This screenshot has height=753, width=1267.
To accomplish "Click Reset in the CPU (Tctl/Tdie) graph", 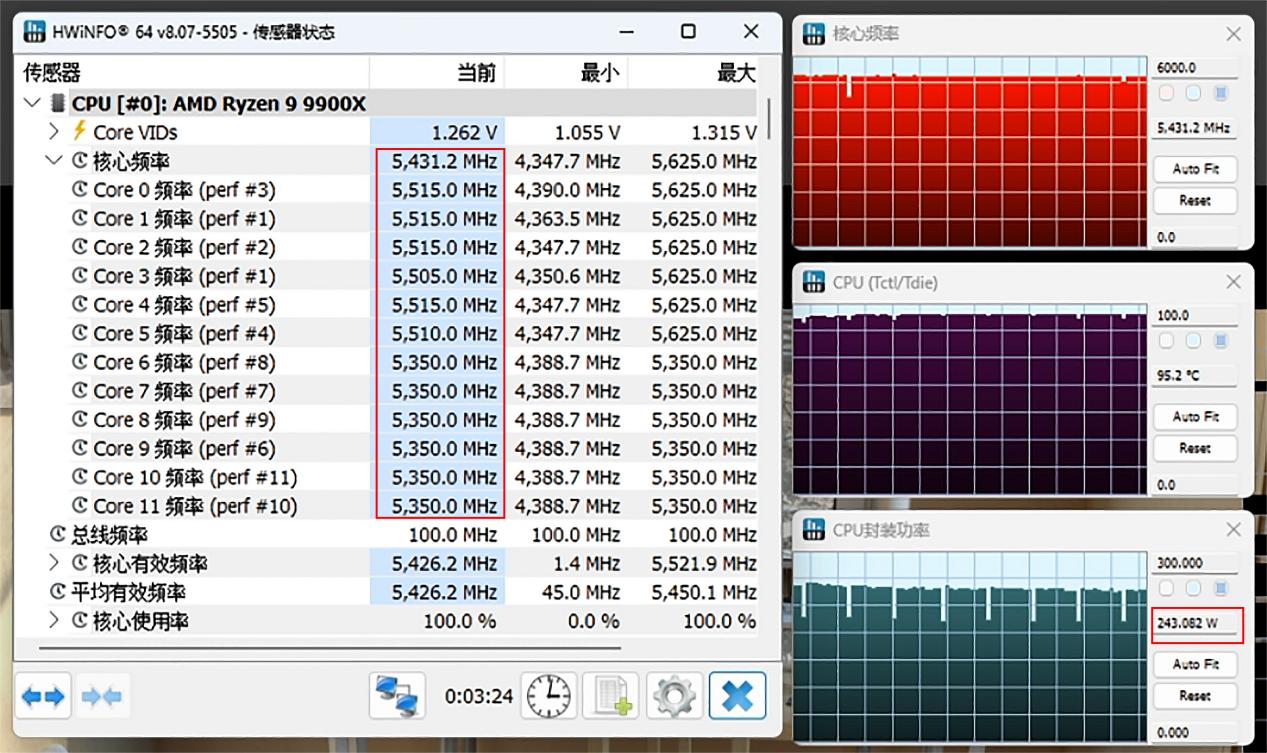I will point(1194,448).
